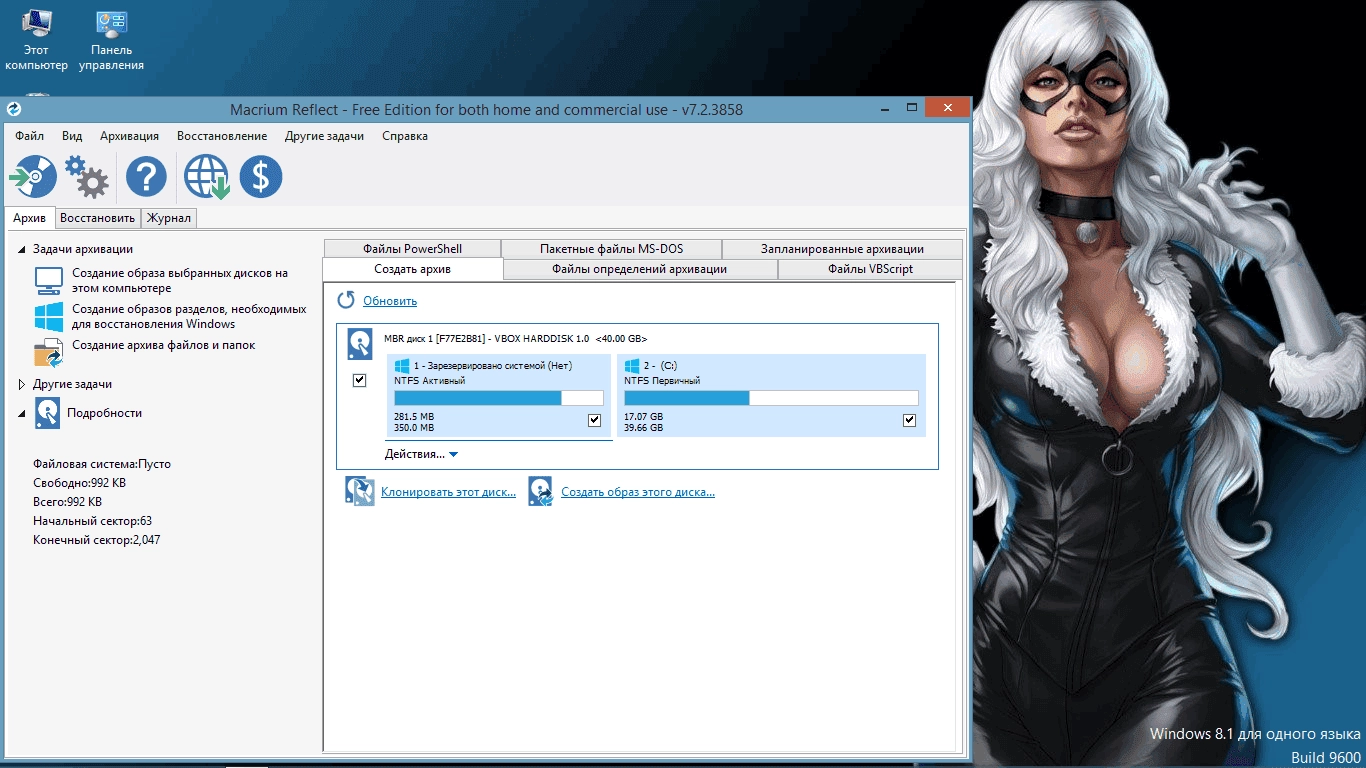This screenshot has height=768, width=1366.
Task: Open settings via the gears toolbar icon
Action: (86, 178)
